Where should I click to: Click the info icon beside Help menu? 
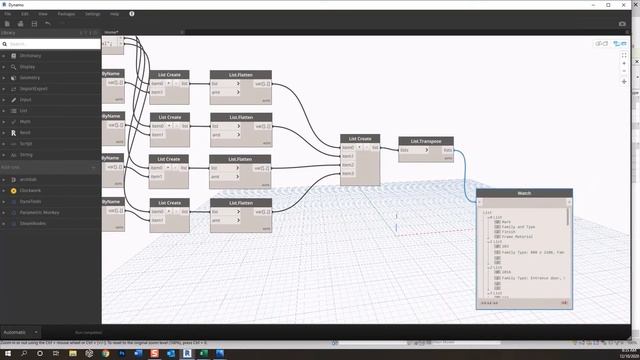pos(132,13)
